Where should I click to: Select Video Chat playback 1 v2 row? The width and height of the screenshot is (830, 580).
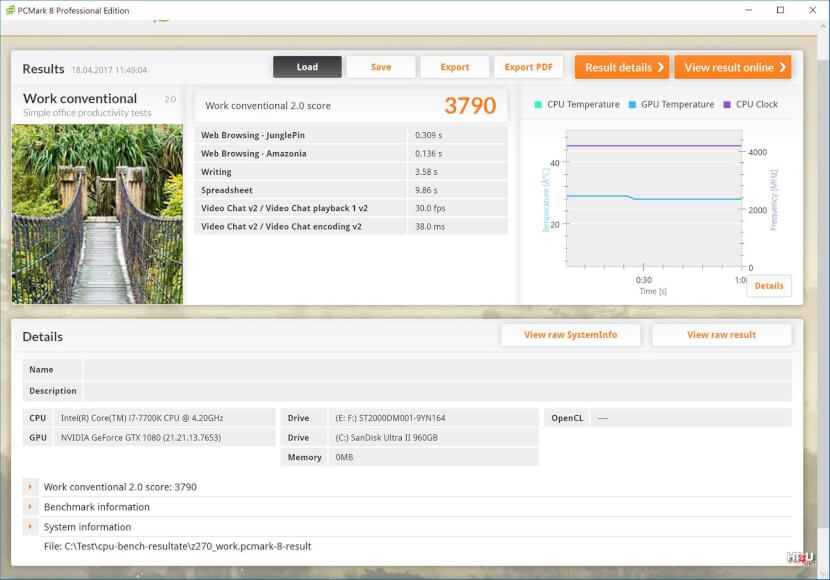pyautogui.click(x=351, y=208)
